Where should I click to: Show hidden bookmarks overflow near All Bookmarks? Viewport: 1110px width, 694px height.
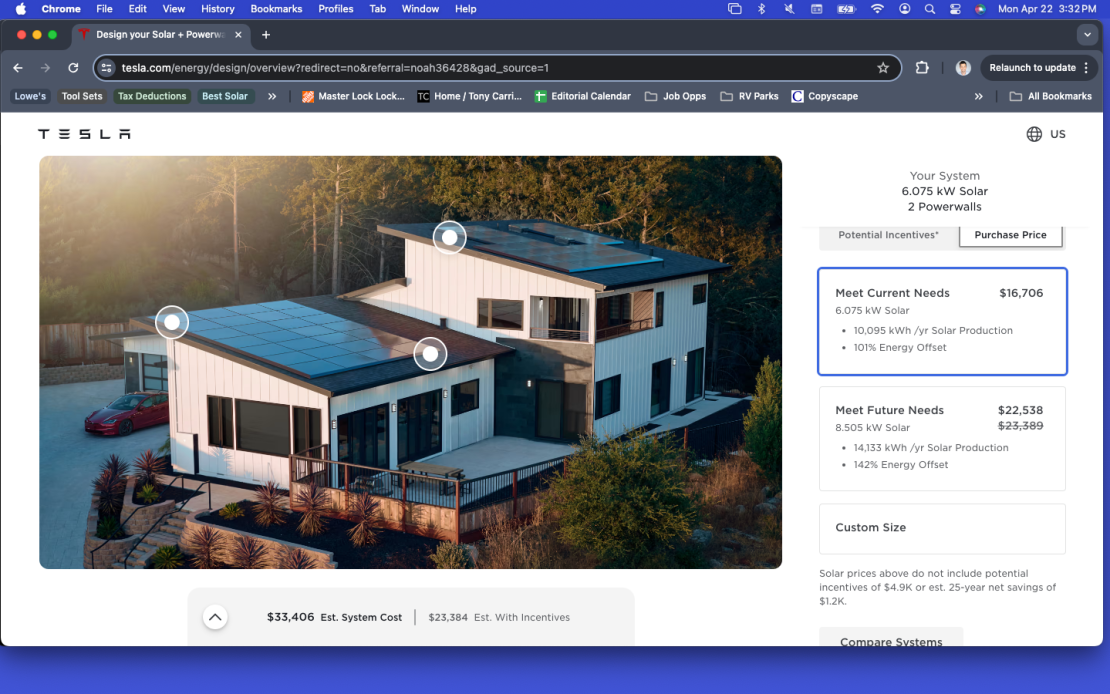click(978, 96)
